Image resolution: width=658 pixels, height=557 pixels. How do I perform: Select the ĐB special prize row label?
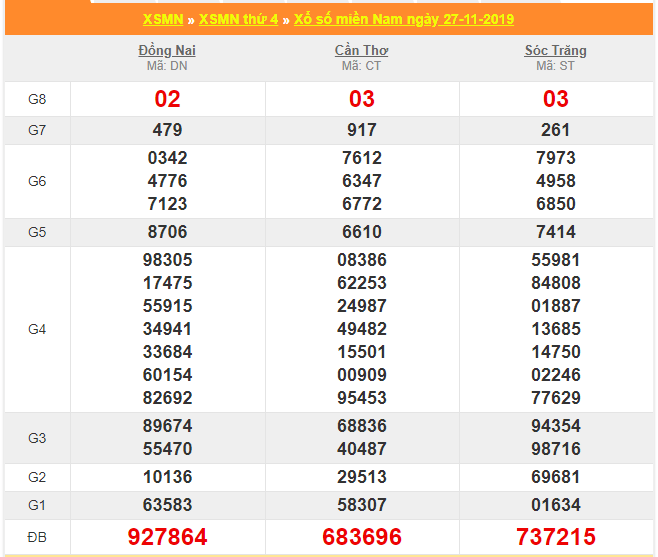[37, 537]
